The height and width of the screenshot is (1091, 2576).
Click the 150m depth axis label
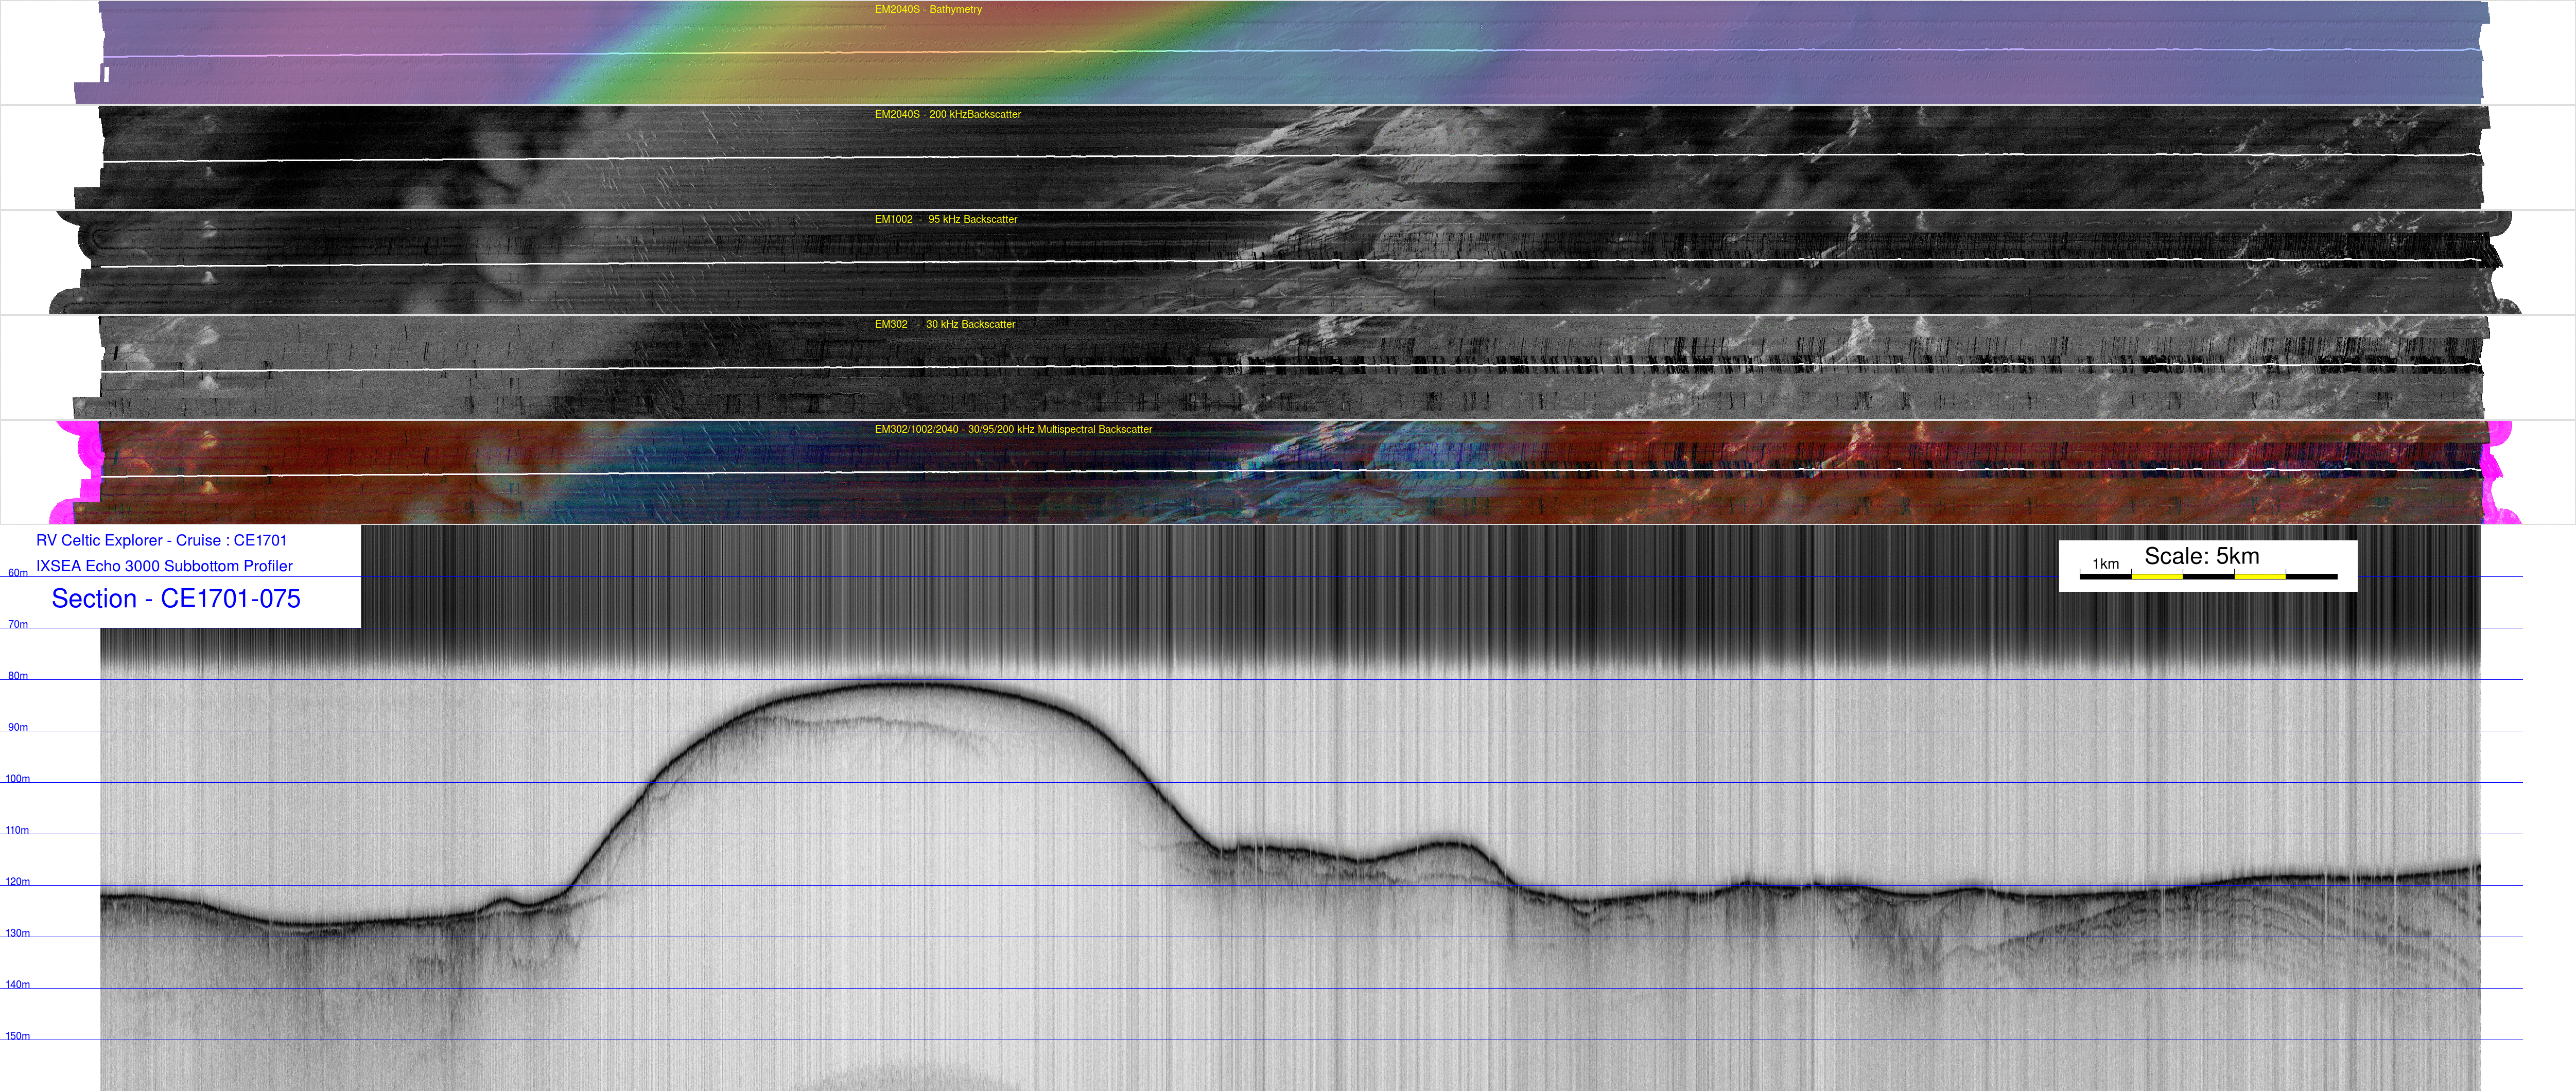tap(18, 1036)
